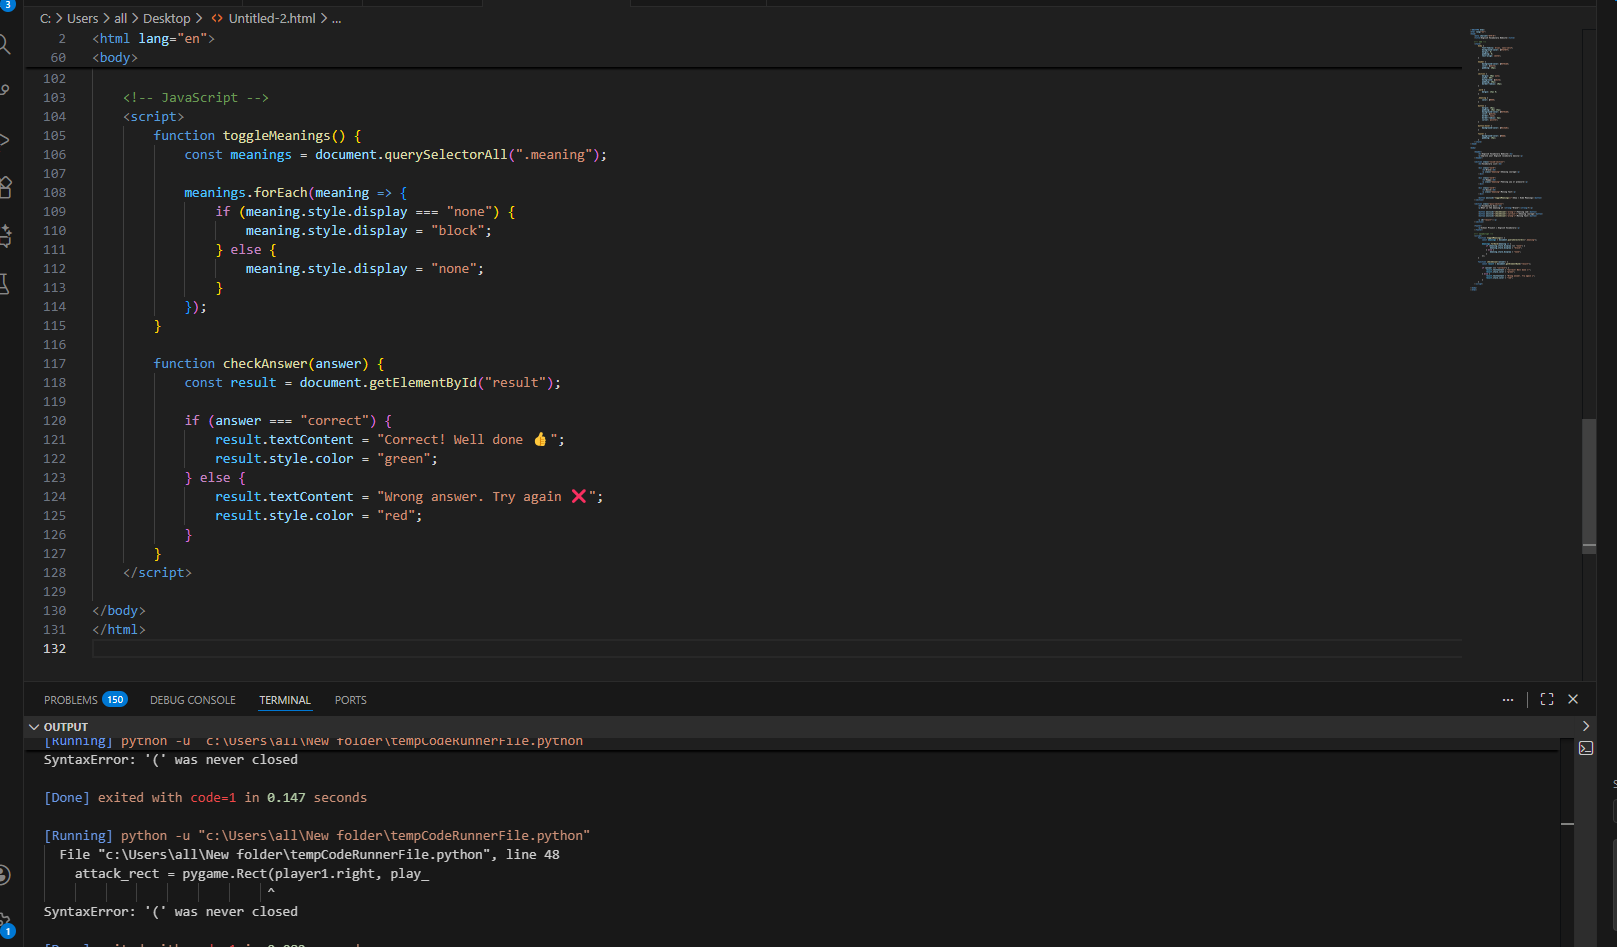Maximize the panel size
The height and width of the screenshot is (947, 1617).
point(1547,700)
